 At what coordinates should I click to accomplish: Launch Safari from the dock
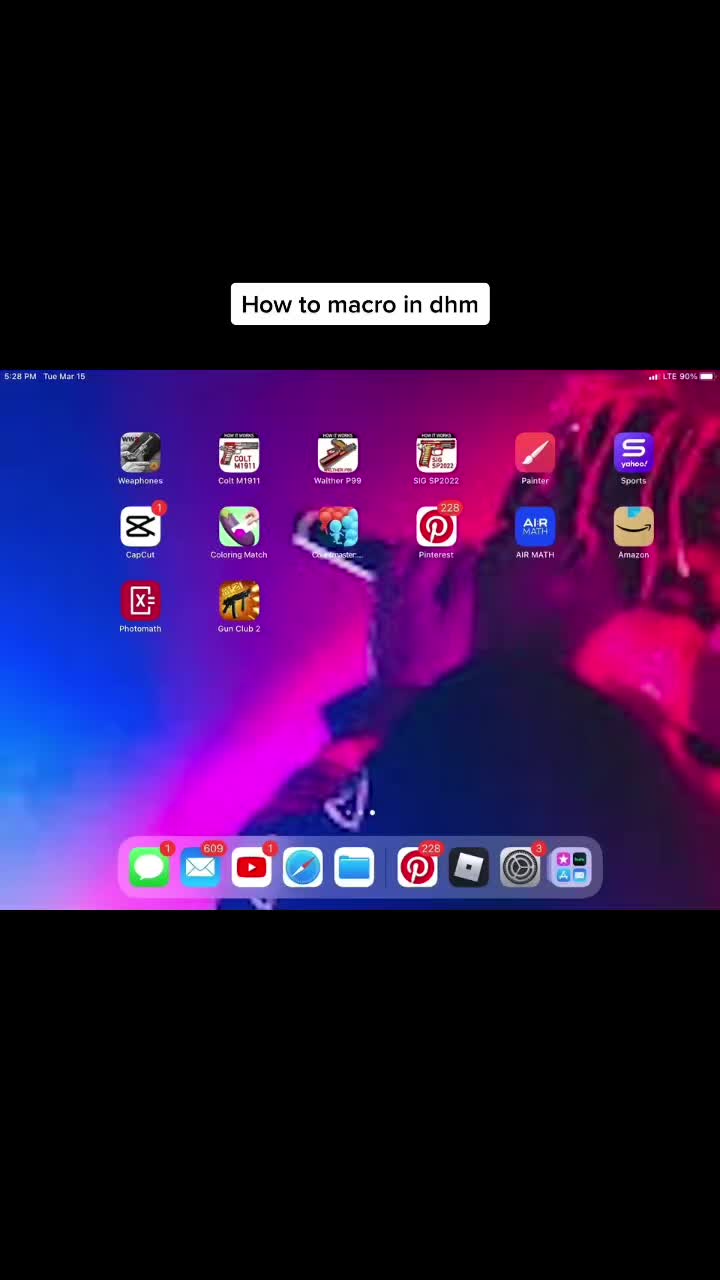pos(303,867)
